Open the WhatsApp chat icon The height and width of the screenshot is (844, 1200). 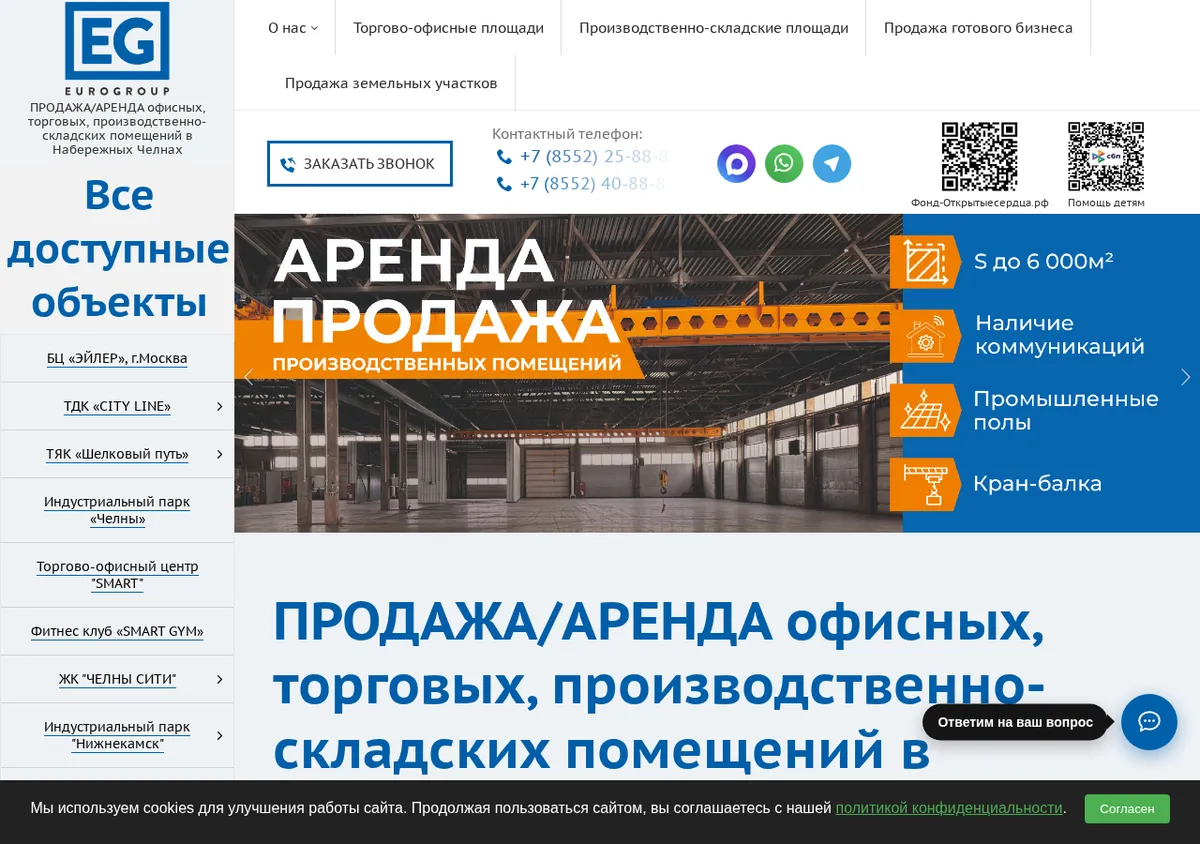pyautogui.click(x=784, y=163)
